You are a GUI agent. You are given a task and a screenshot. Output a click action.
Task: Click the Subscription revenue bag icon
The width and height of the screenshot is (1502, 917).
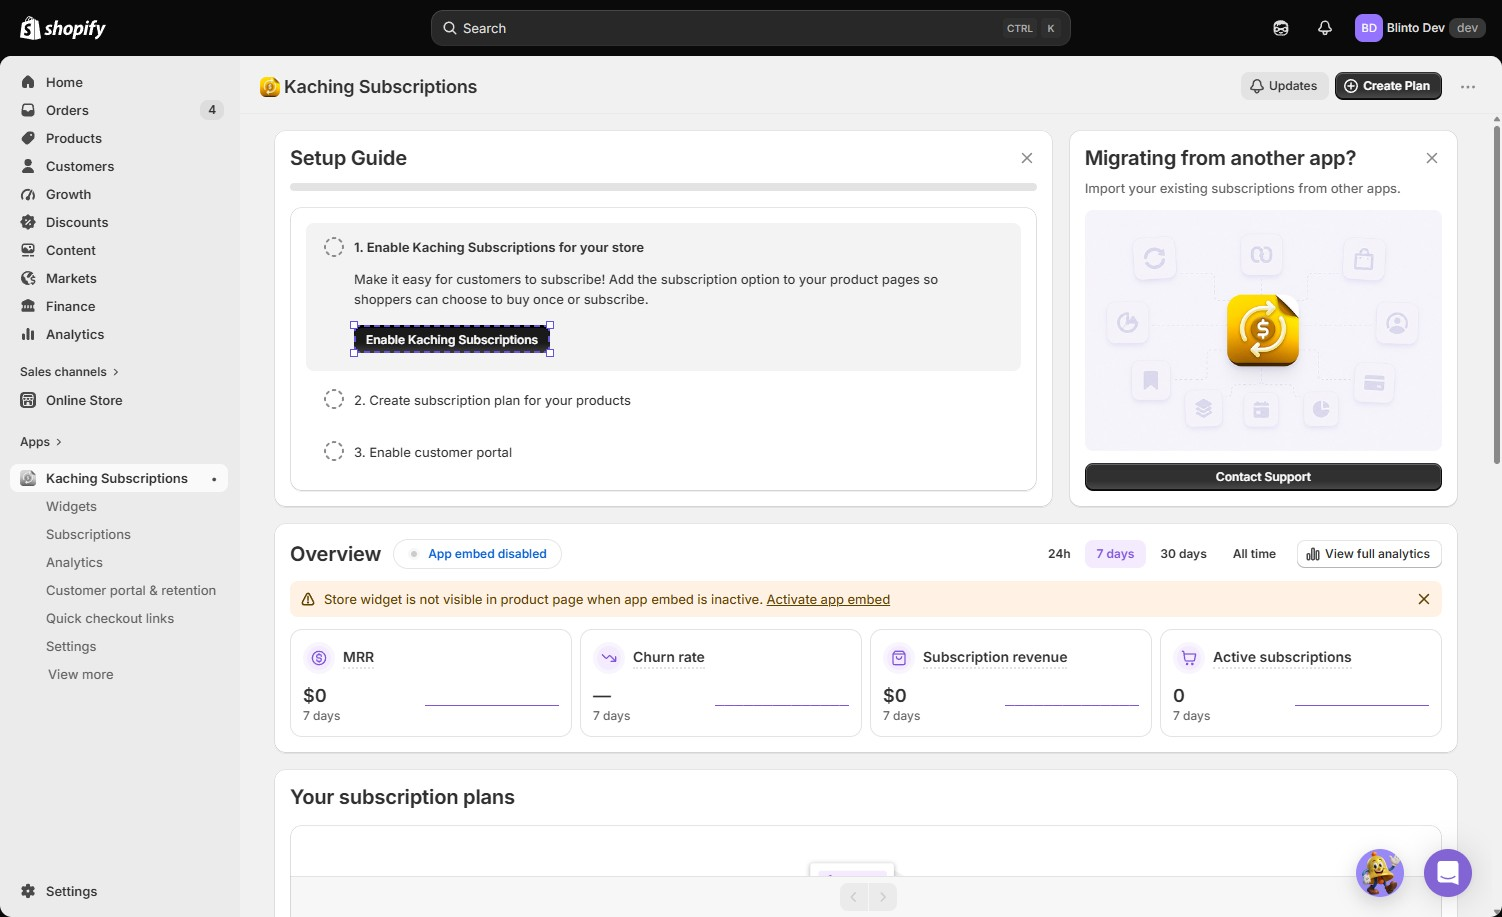click(899, 657)
